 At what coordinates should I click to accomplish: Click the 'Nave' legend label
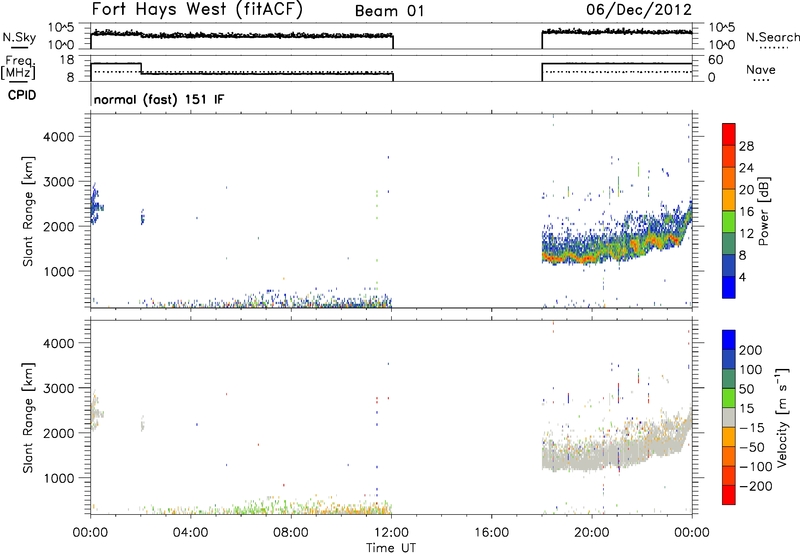[761, 70]
